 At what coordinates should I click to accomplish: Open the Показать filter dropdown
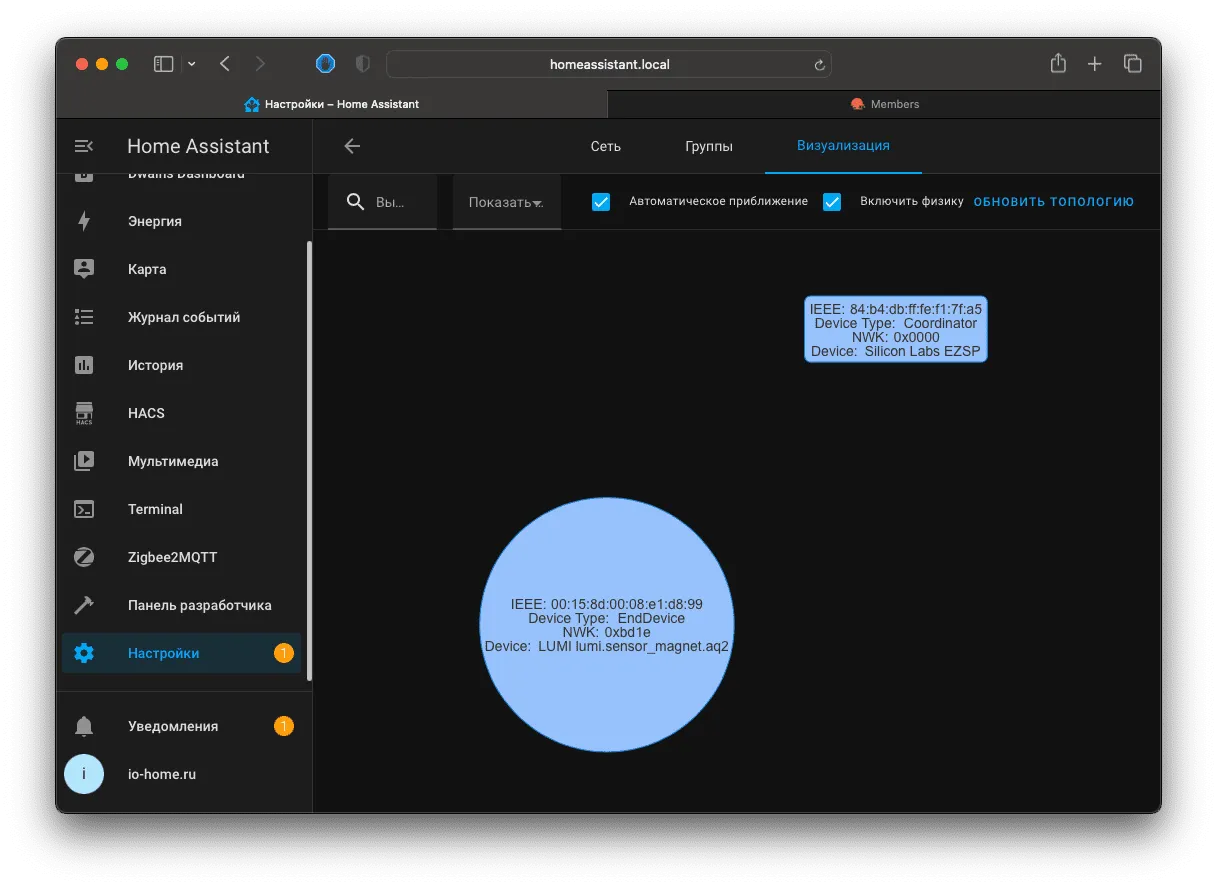coord(507,202)
